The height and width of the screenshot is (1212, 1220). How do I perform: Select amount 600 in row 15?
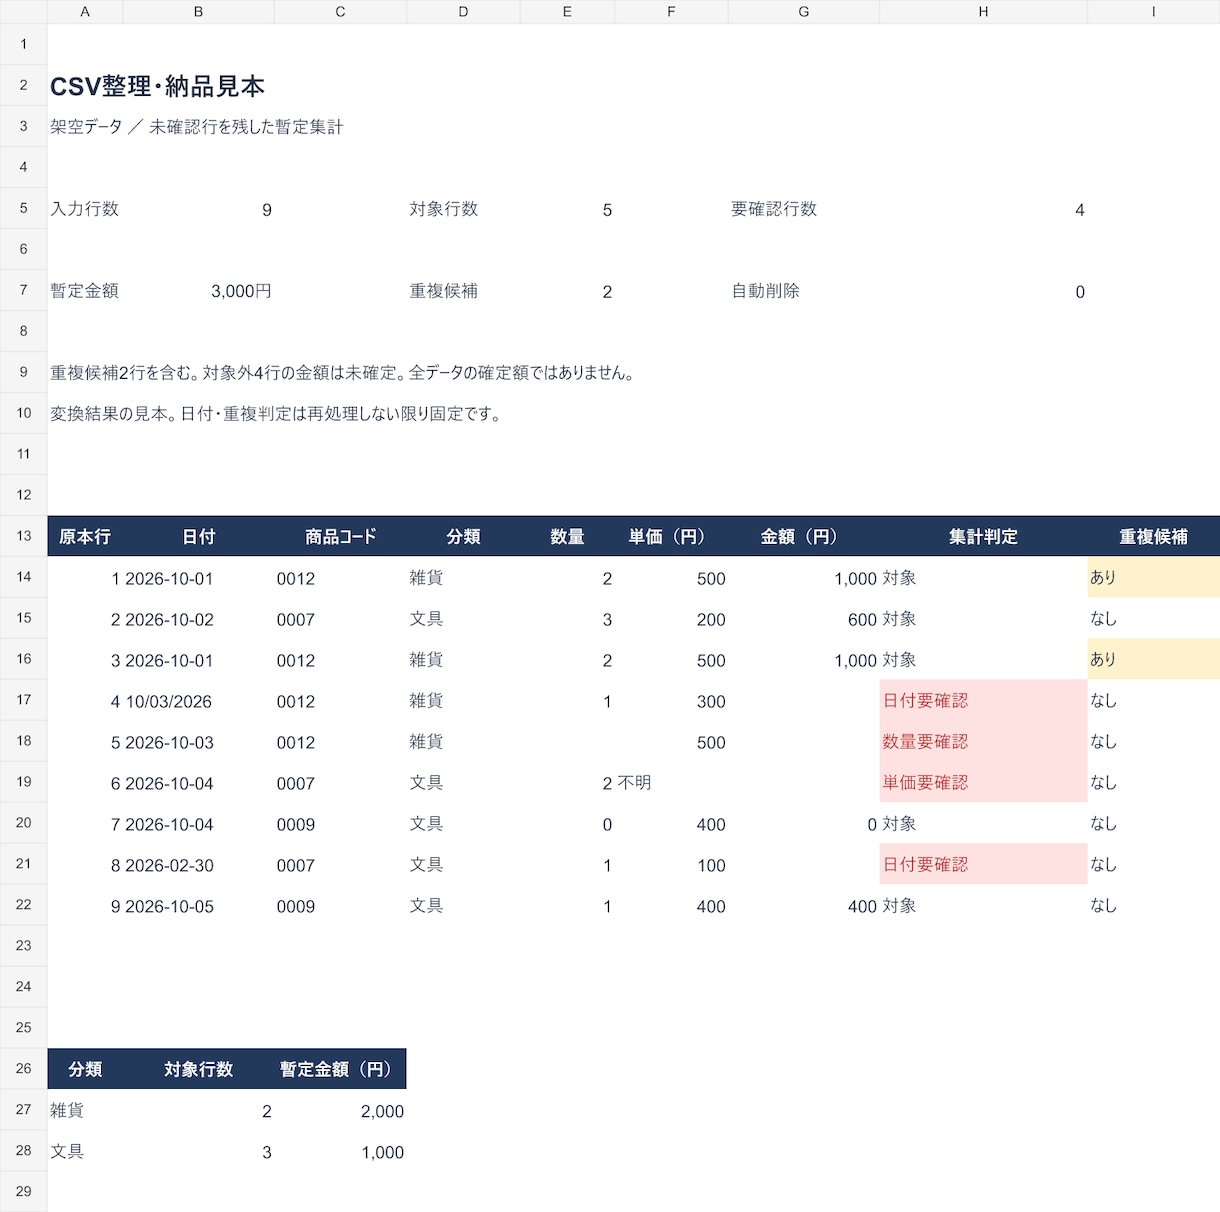(x=803, y=619)
